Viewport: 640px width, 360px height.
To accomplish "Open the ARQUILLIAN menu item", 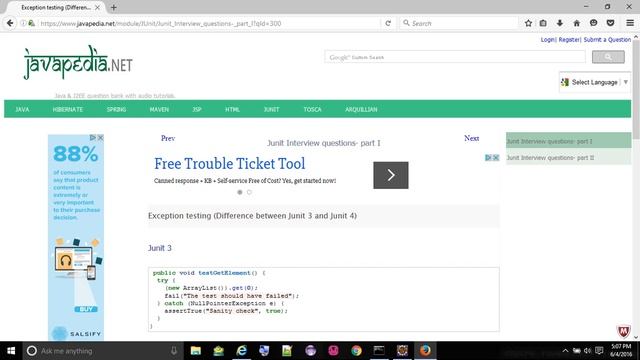I will pos(361,109).
